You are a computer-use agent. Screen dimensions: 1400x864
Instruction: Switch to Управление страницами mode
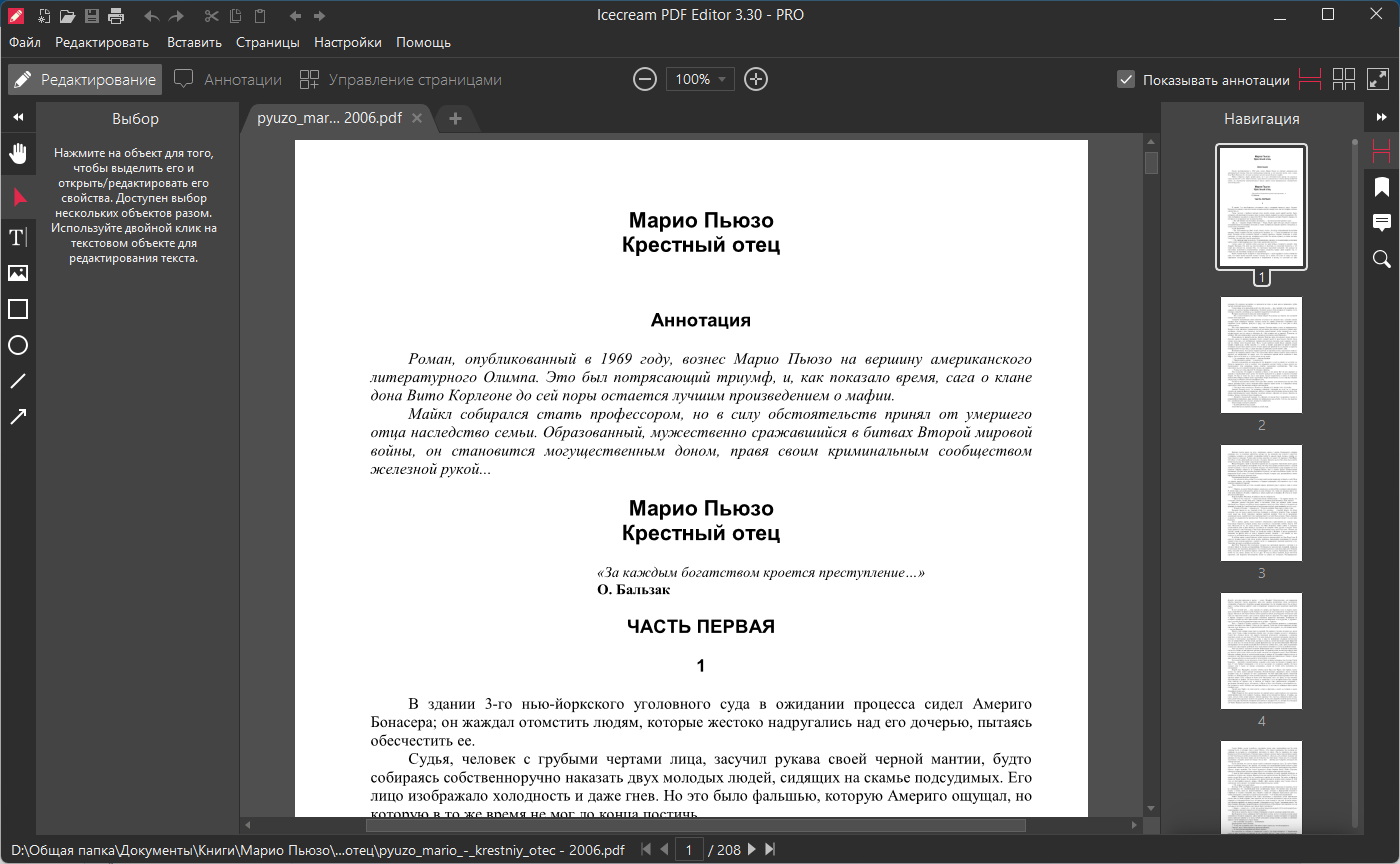click(x=401, y=80)
